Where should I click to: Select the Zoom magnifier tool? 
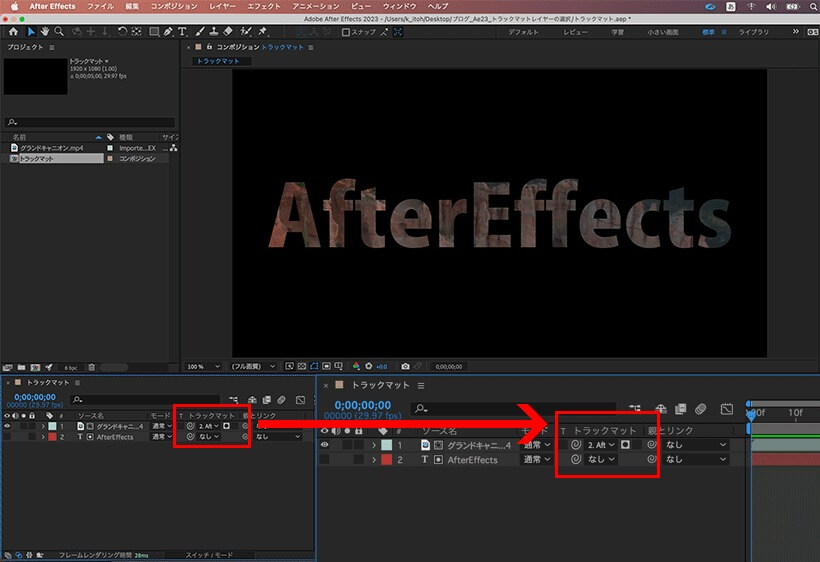(59, 32)
